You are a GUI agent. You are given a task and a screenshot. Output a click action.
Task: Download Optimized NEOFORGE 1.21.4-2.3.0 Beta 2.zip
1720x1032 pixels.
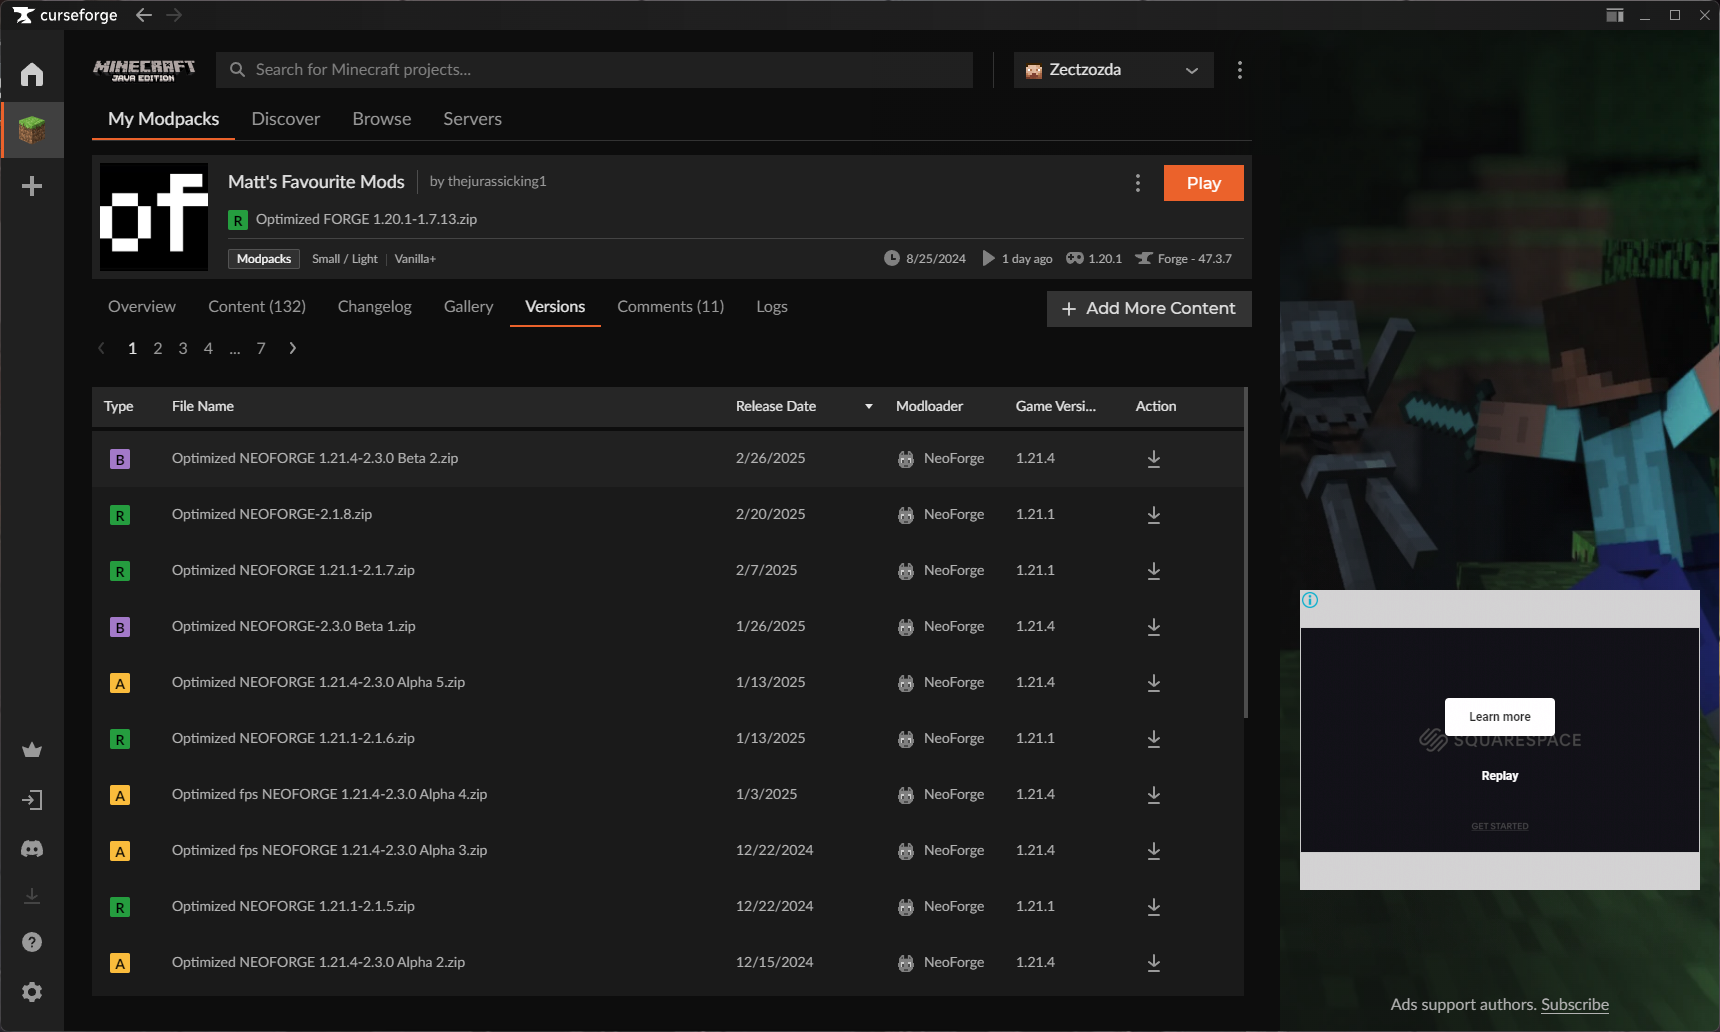click(x=1153, y=459)
